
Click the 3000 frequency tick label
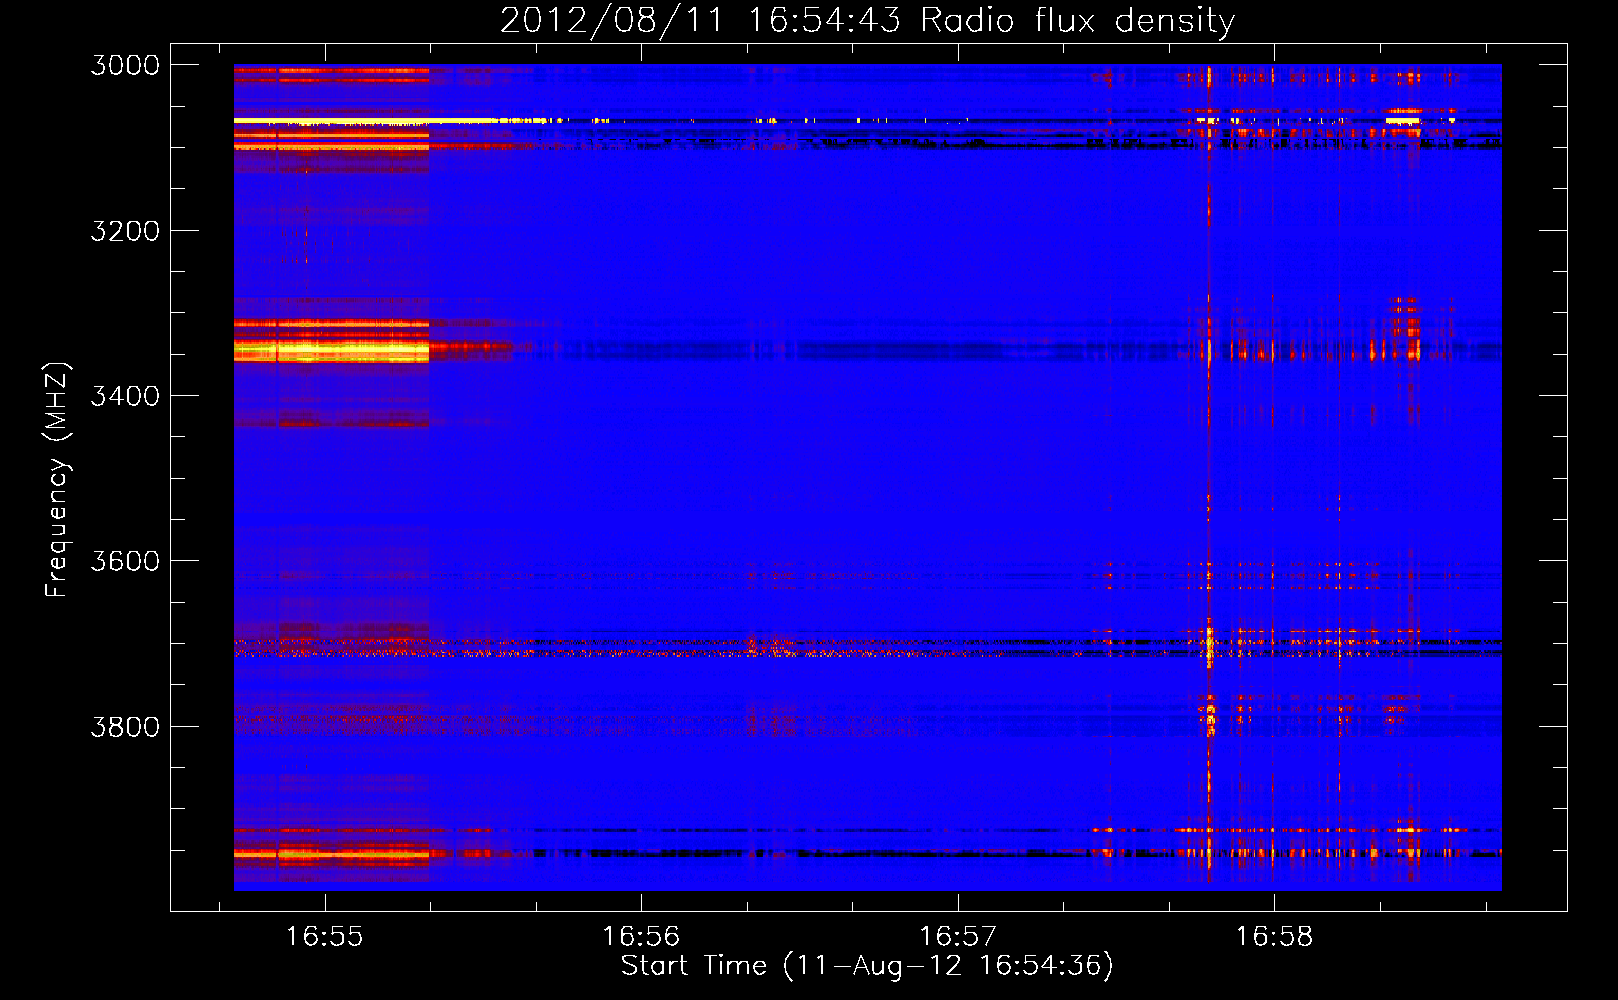click(x=125, y=65)
